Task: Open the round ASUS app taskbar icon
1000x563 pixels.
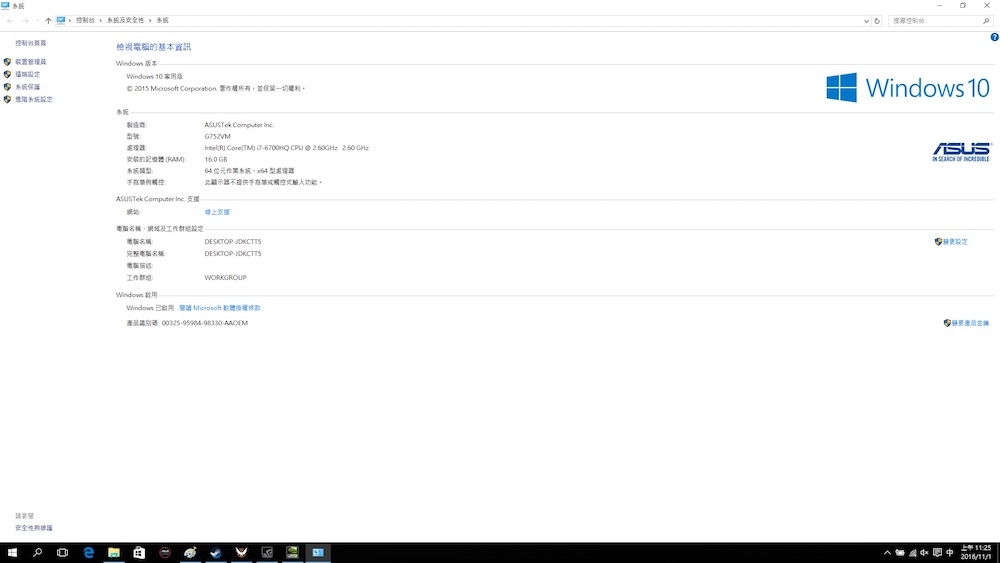Action: pyautogui.click(x=165, y=553)
